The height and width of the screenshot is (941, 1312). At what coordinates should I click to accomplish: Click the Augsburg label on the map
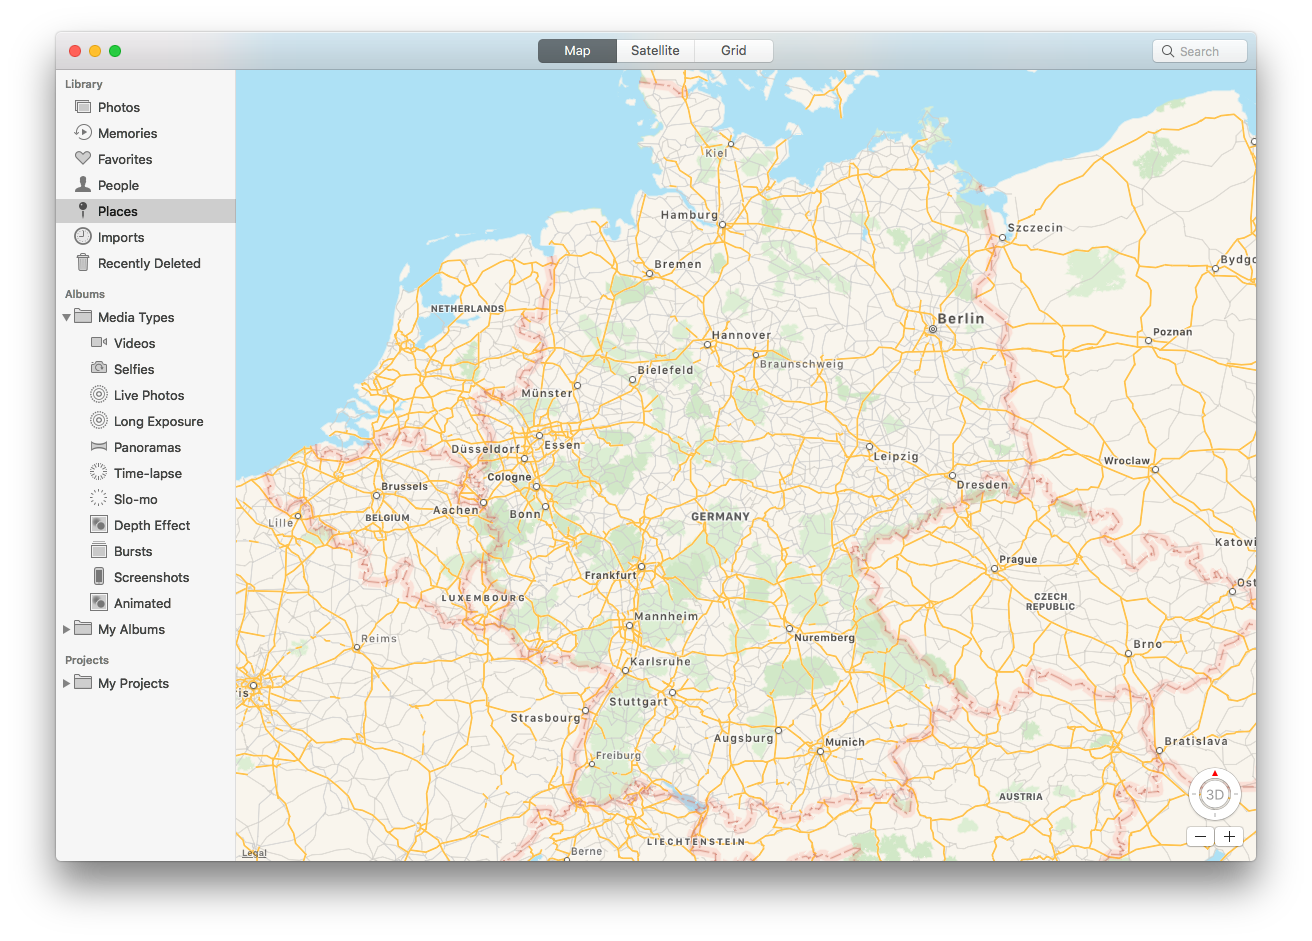point(743,739)
